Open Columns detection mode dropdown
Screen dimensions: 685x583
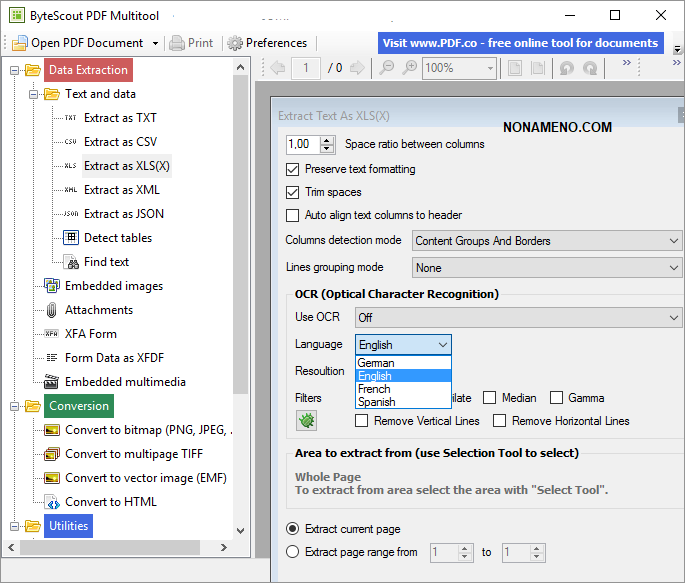pos(546,241)
